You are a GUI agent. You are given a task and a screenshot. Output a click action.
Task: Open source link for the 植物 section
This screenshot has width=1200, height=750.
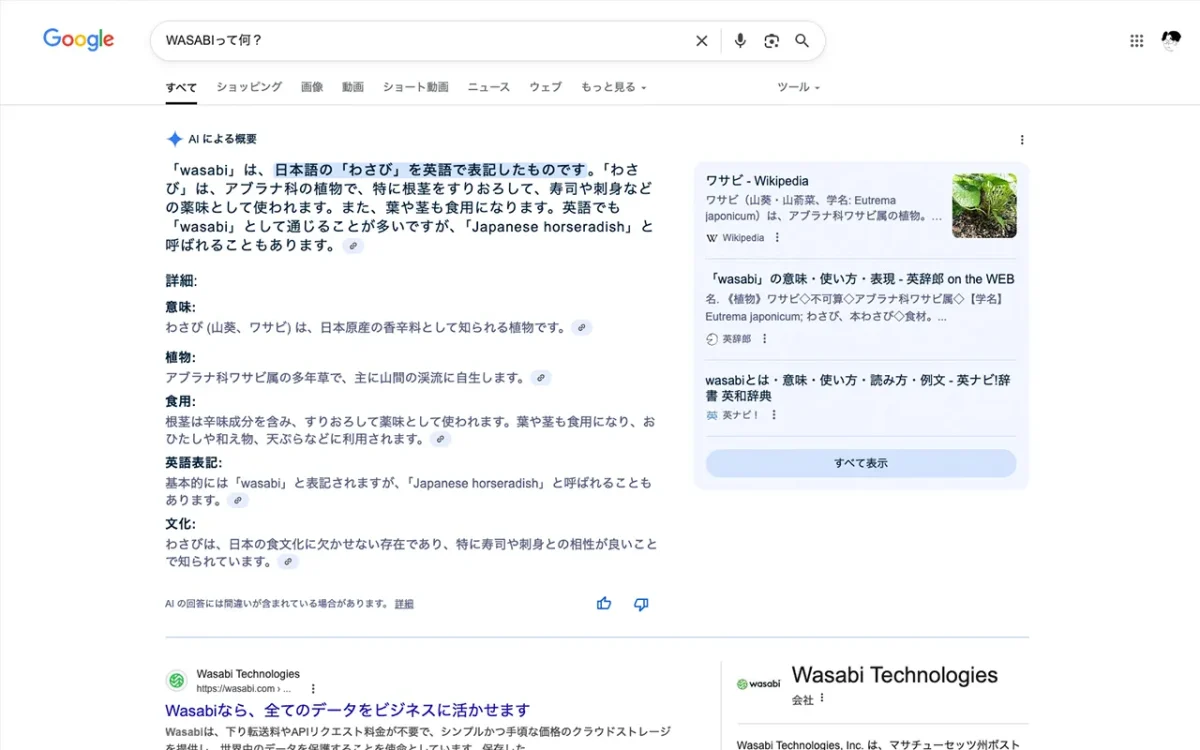tap(541, 378)
